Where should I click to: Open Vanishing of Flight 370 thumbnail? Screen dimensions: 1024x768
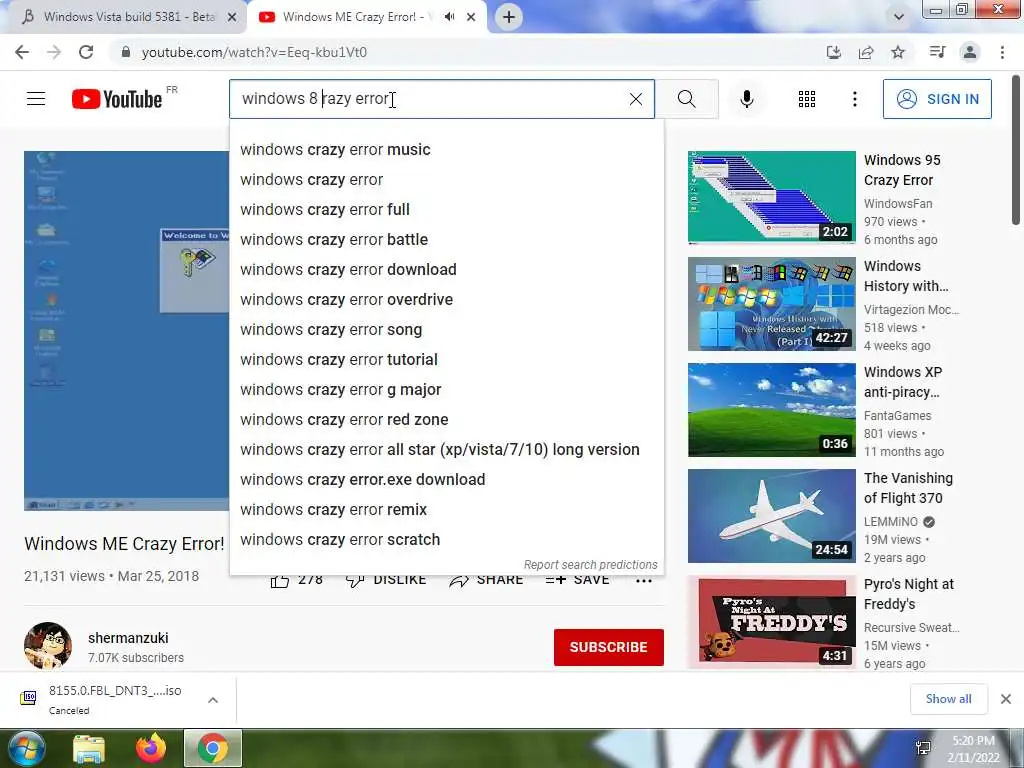pyautogui.click(x=771, y=516)
